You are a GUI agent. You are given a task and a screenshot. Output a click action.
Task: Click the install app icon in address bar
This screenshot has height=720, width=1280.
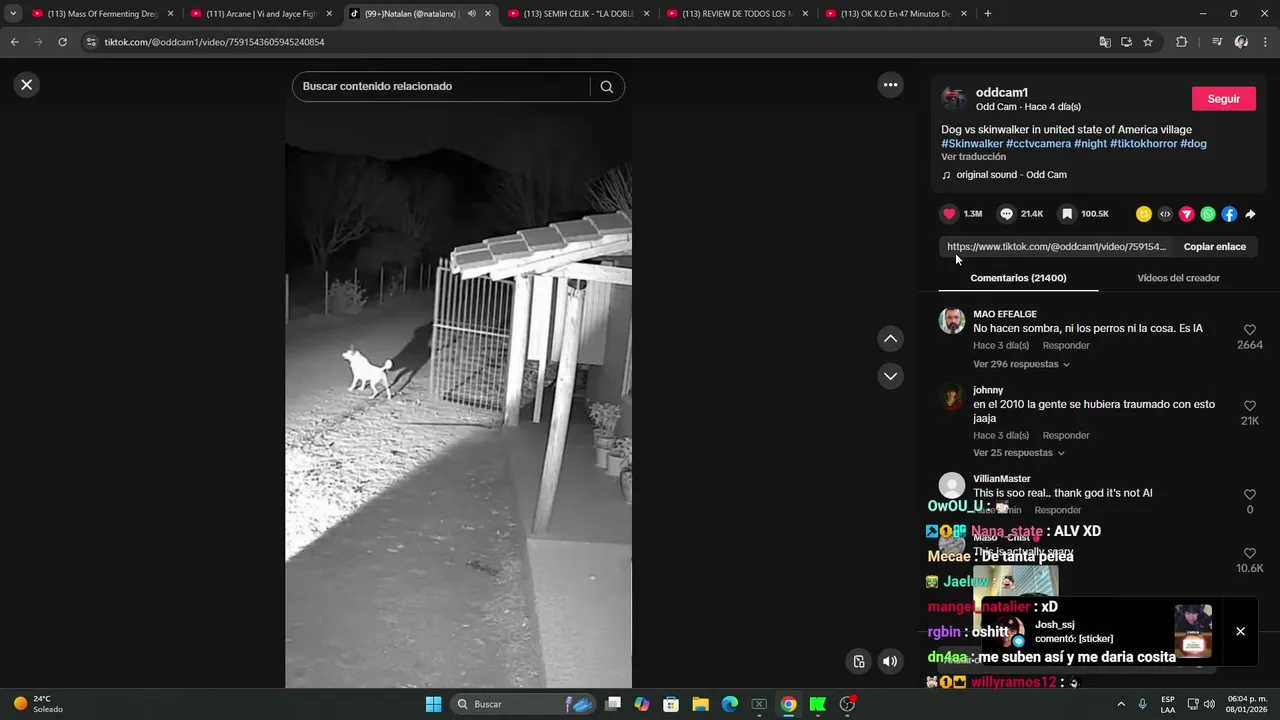[1126, 42]
